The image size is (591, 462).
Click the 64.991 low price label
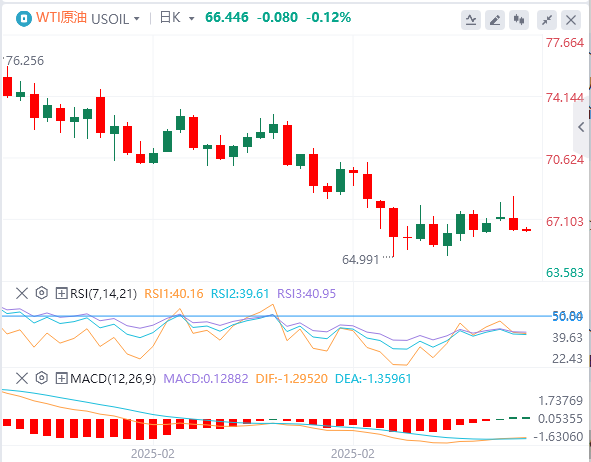tap(360, 260)
